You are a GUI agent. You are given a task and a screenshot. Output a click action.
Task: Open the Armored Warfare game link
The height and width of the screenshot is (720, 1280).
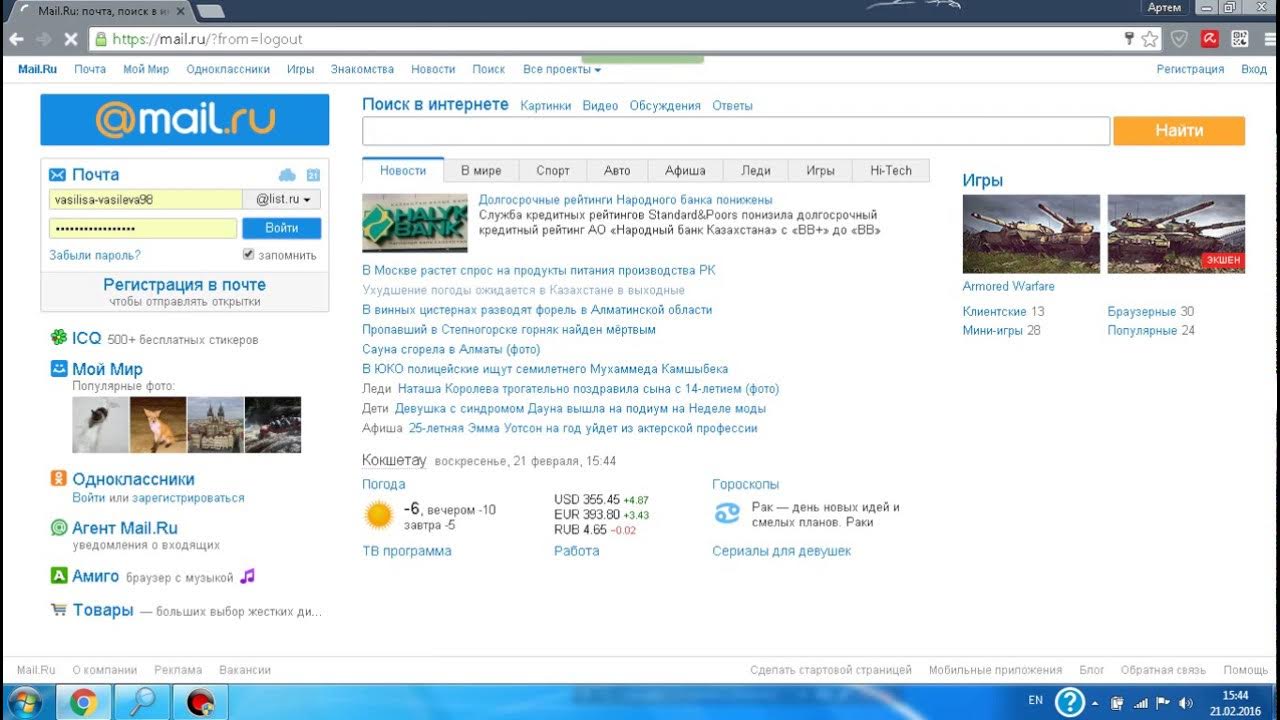click(x=1008, y=286)
